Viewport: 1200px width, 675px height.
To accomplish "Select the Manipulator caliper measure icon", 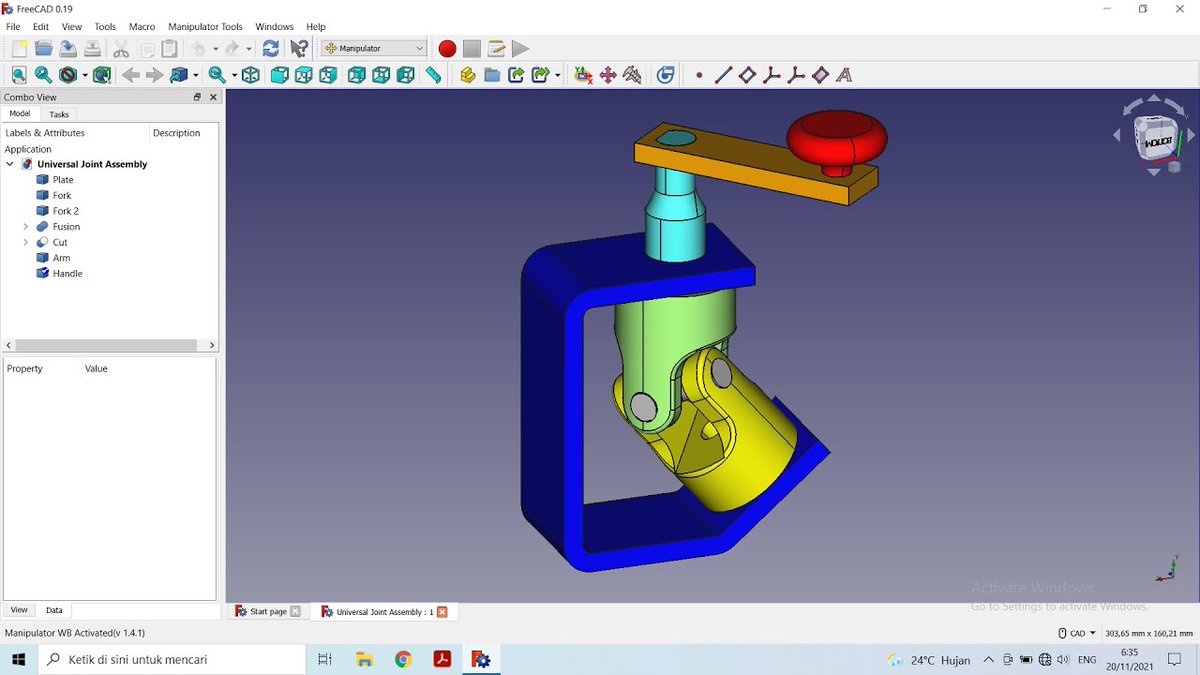I will pyautogui.click(x=632, y=75).
